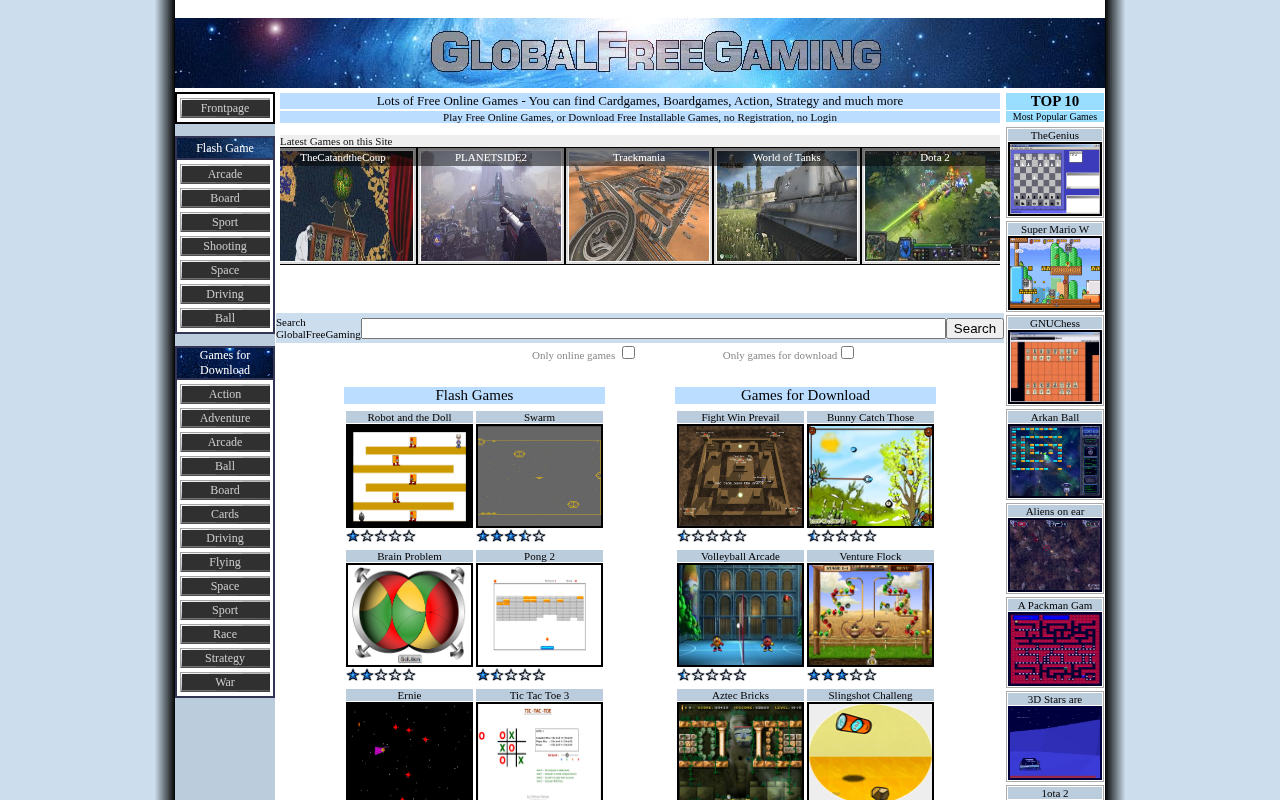Enable Only online games checkbox
The width and height of the screenshot is (1280, 800).
pyautogui.click(x=628, y=352)
